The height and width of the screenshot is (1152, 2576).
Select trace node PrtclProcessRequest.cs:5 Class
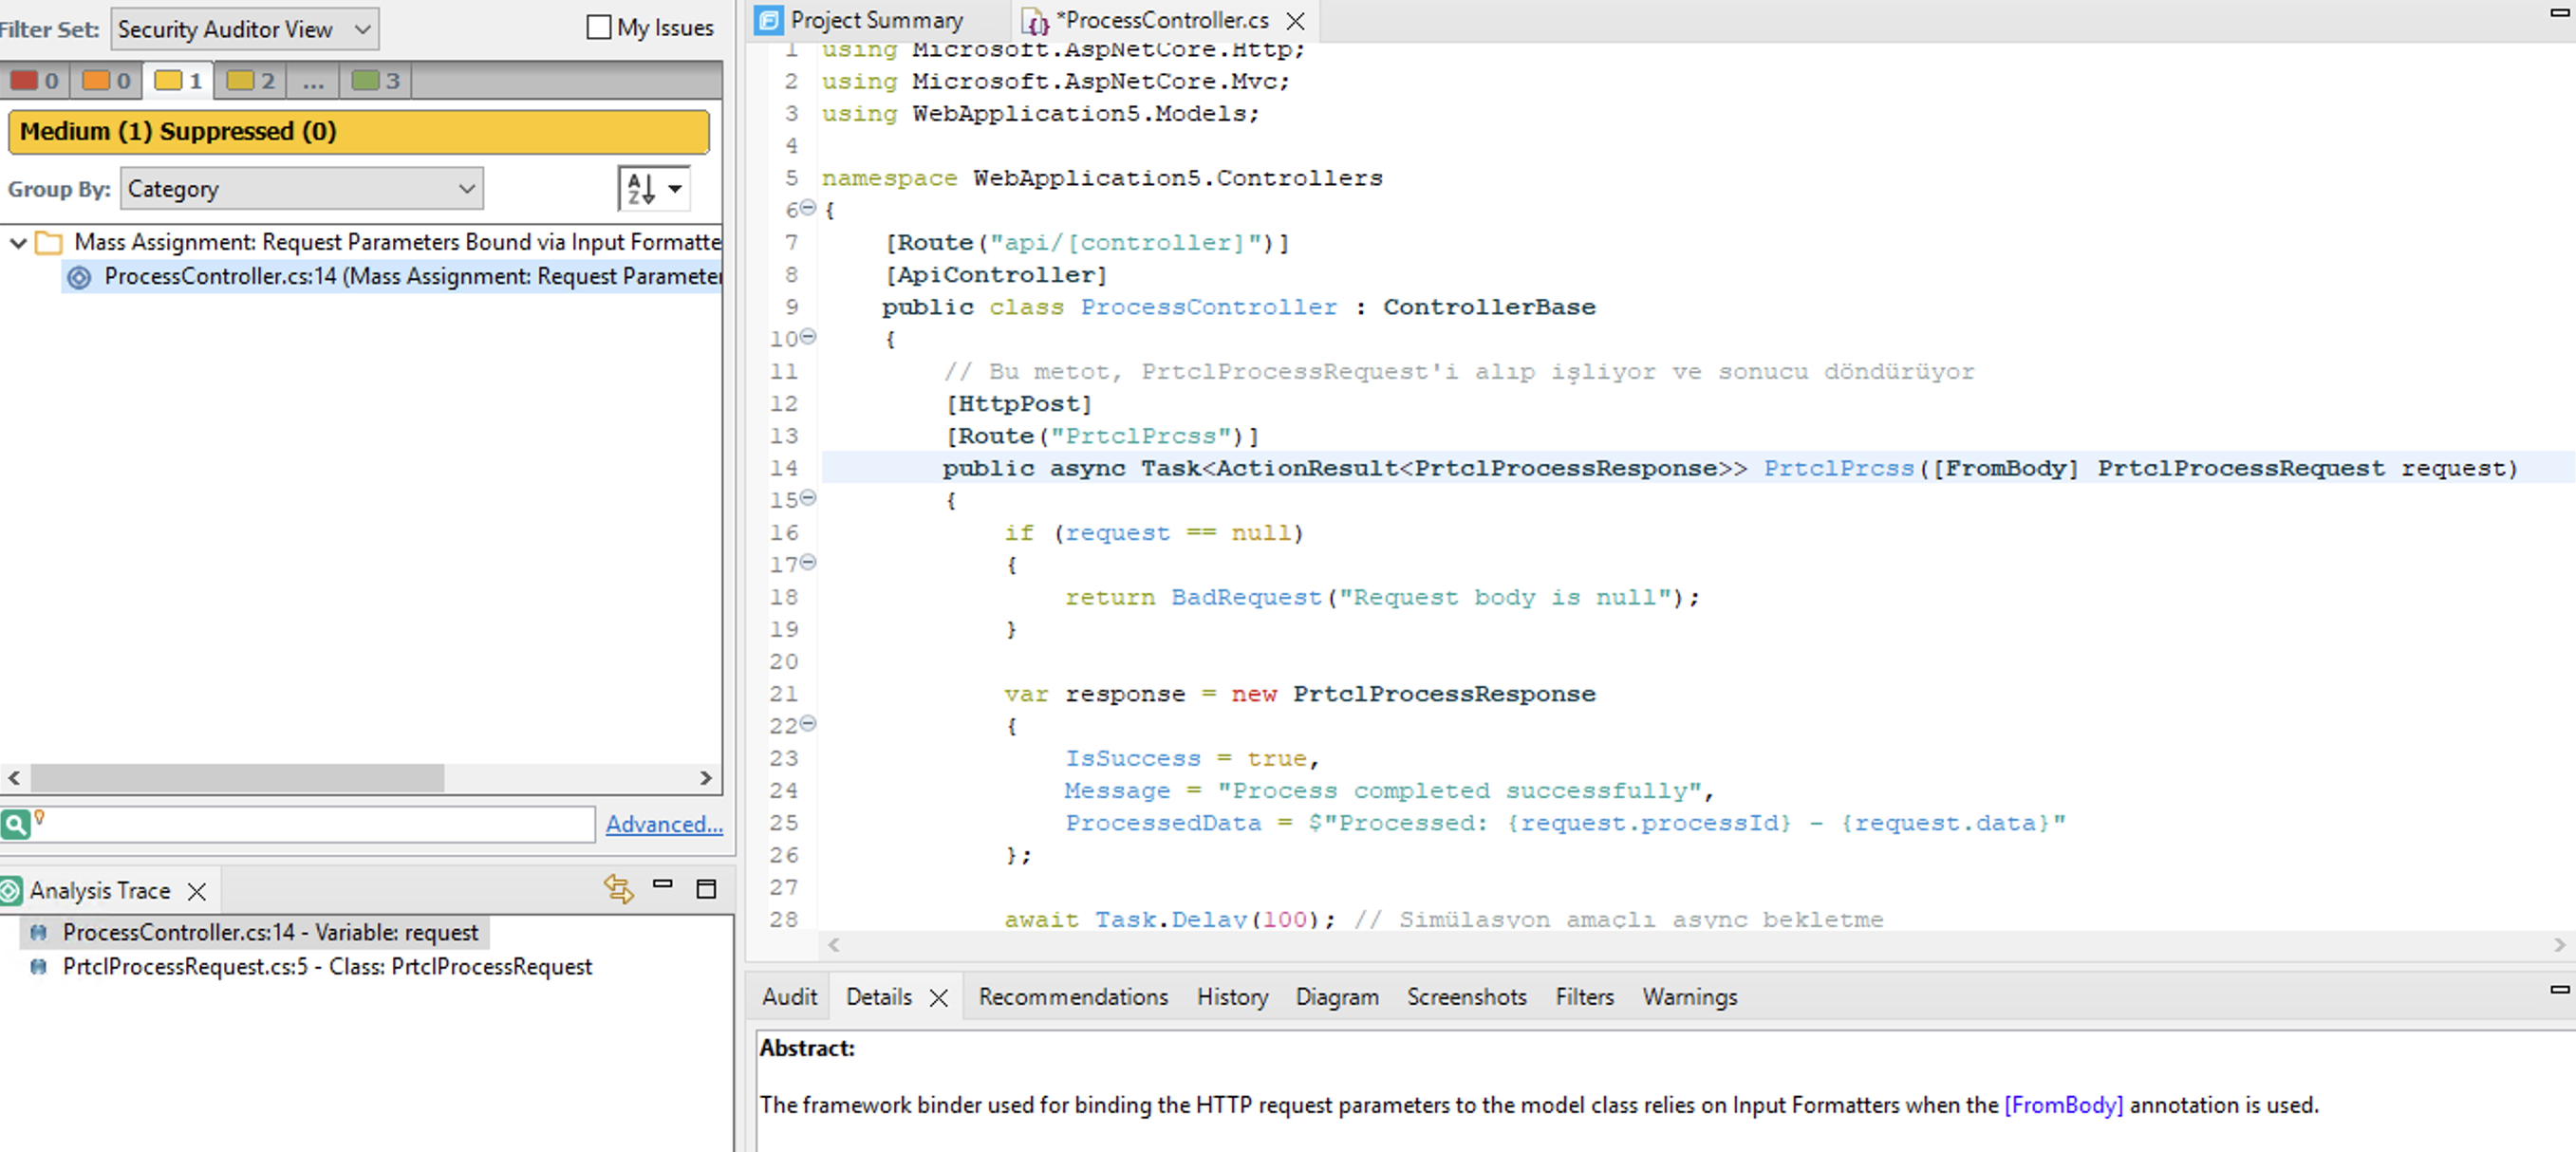click(327, 967)
